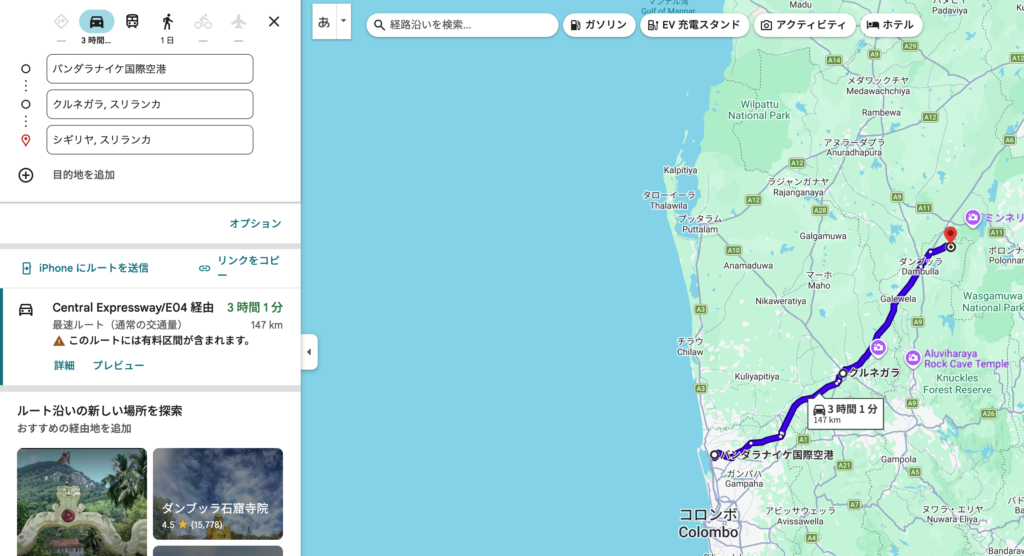1024x556 pixels.
Task: Click the Dambulla map label
Action: [921, 267]
